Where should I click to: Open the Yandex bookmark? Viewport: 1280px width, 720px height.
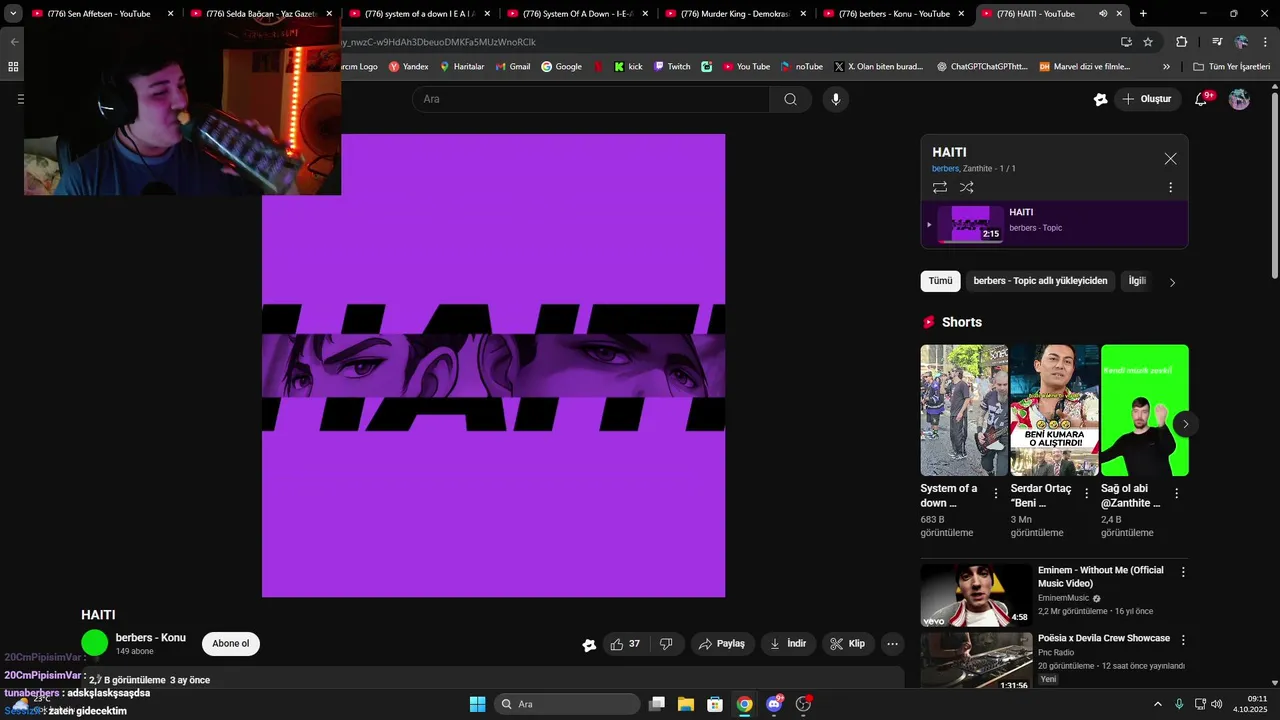[x=409, y=67]
